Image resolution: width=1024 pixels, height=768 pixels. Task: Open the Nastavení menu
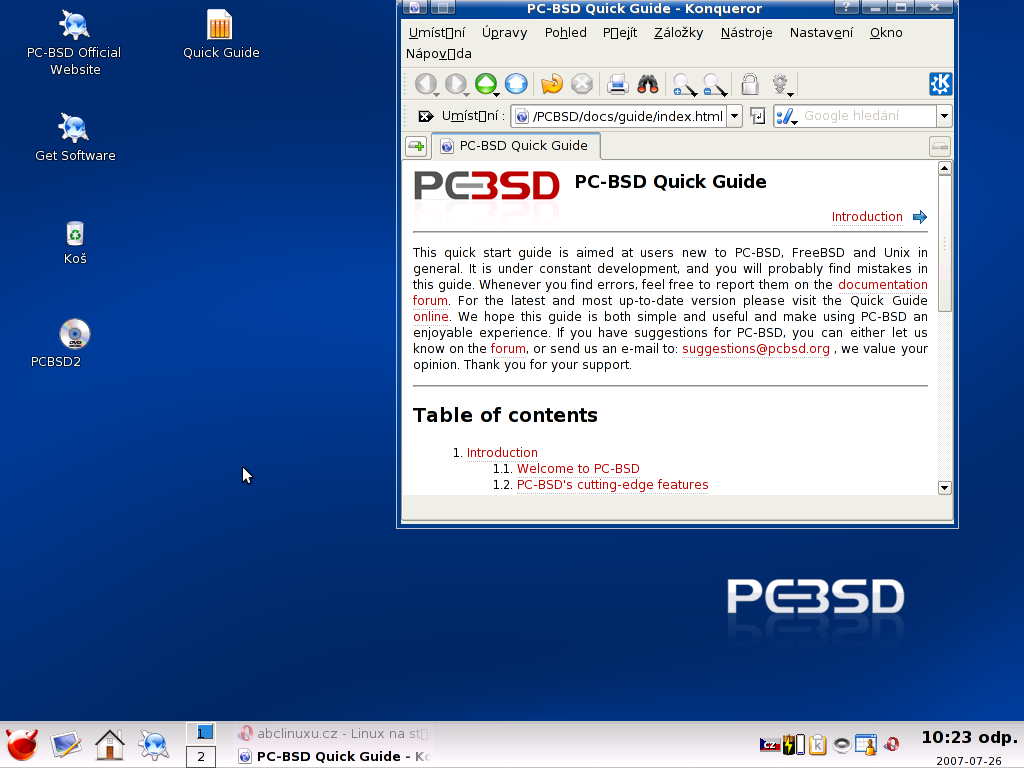click(x=821, y=33)
